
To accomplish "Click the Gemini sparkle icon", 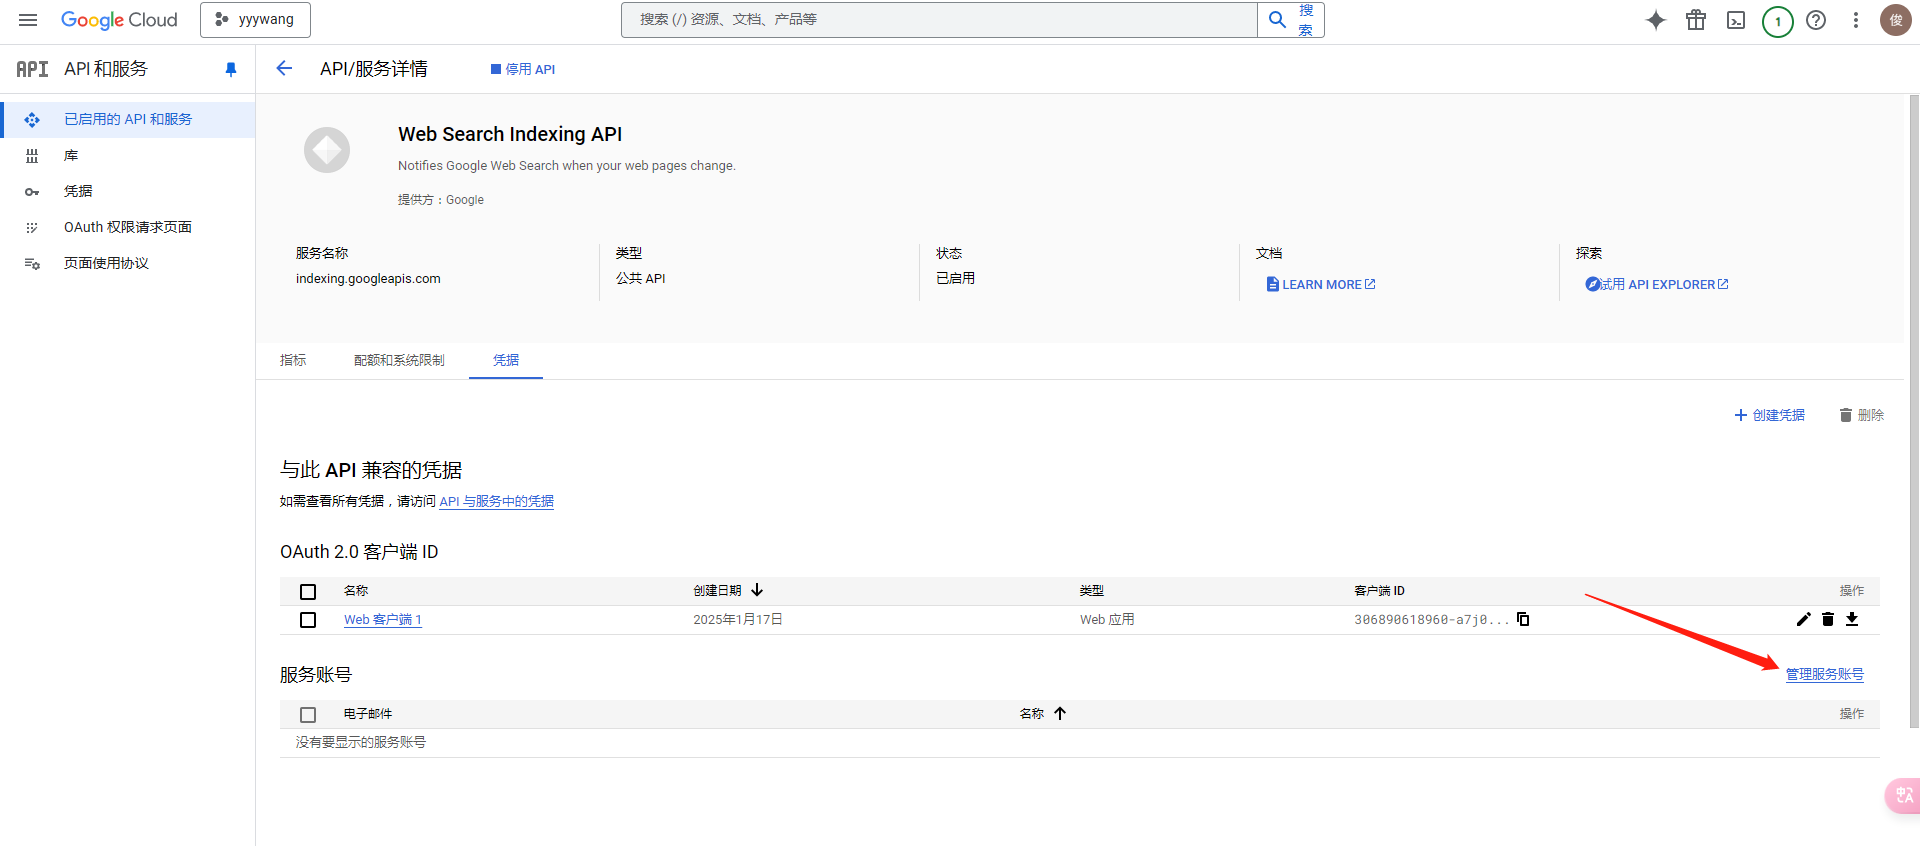I will coord(1656,20).
